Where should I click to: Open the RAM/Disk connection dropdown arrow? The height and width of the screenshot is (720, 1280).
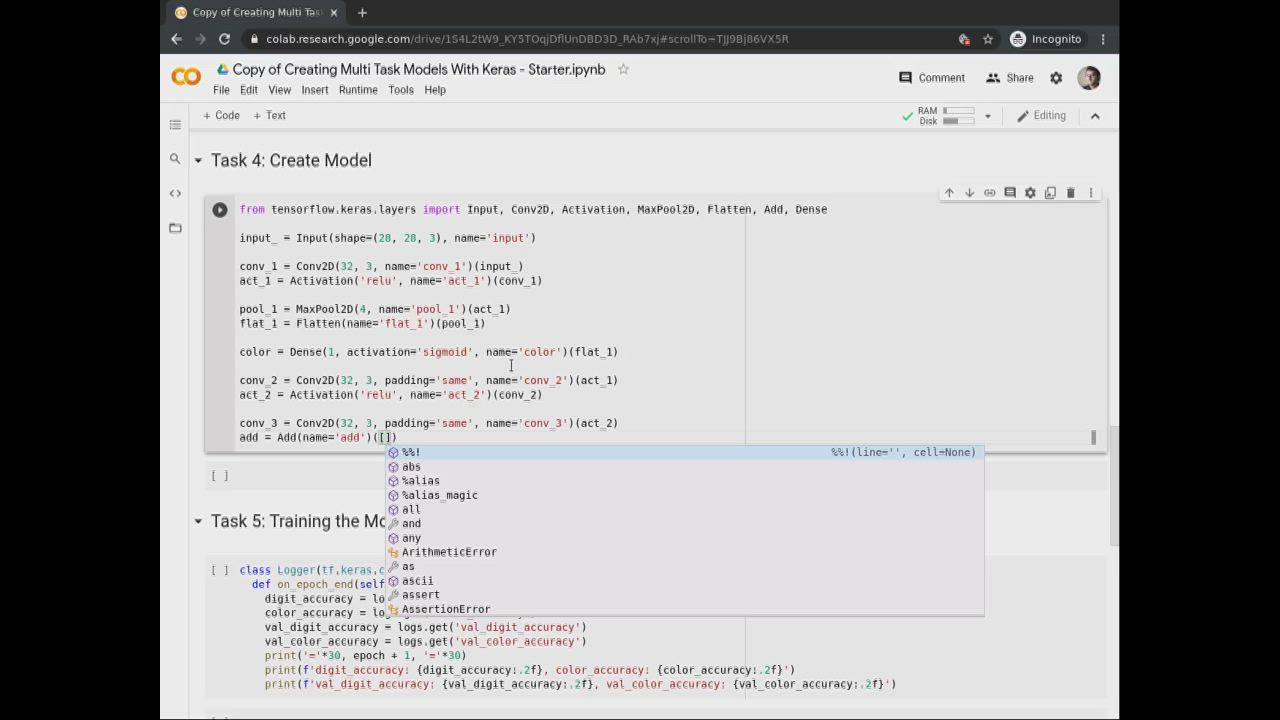click(x=987, y=116)
